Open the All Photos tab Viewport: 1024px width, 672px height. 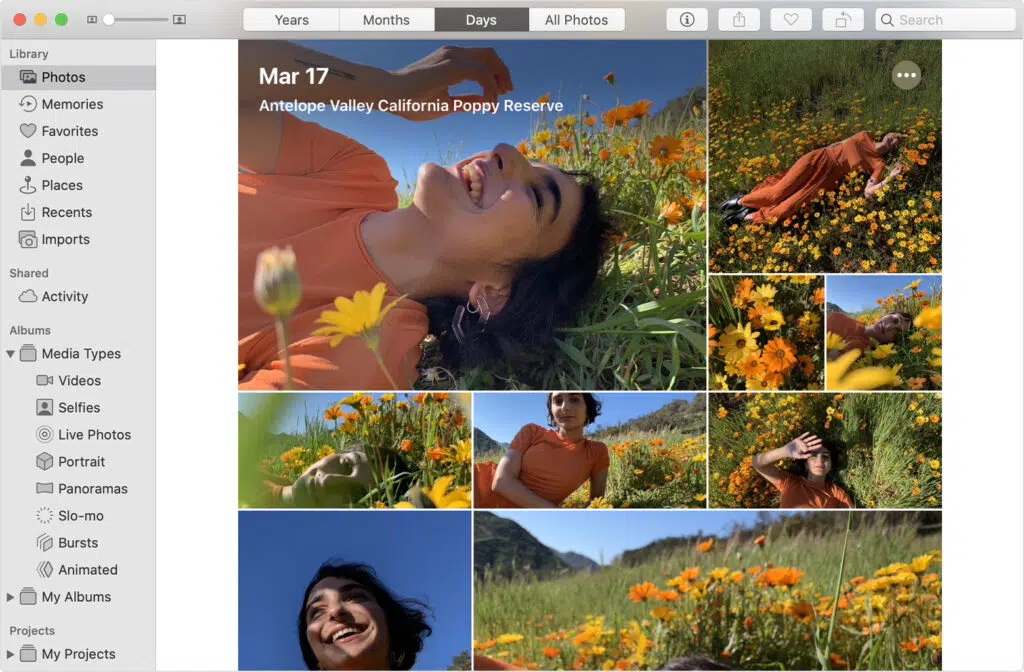(x=577, y=19)
